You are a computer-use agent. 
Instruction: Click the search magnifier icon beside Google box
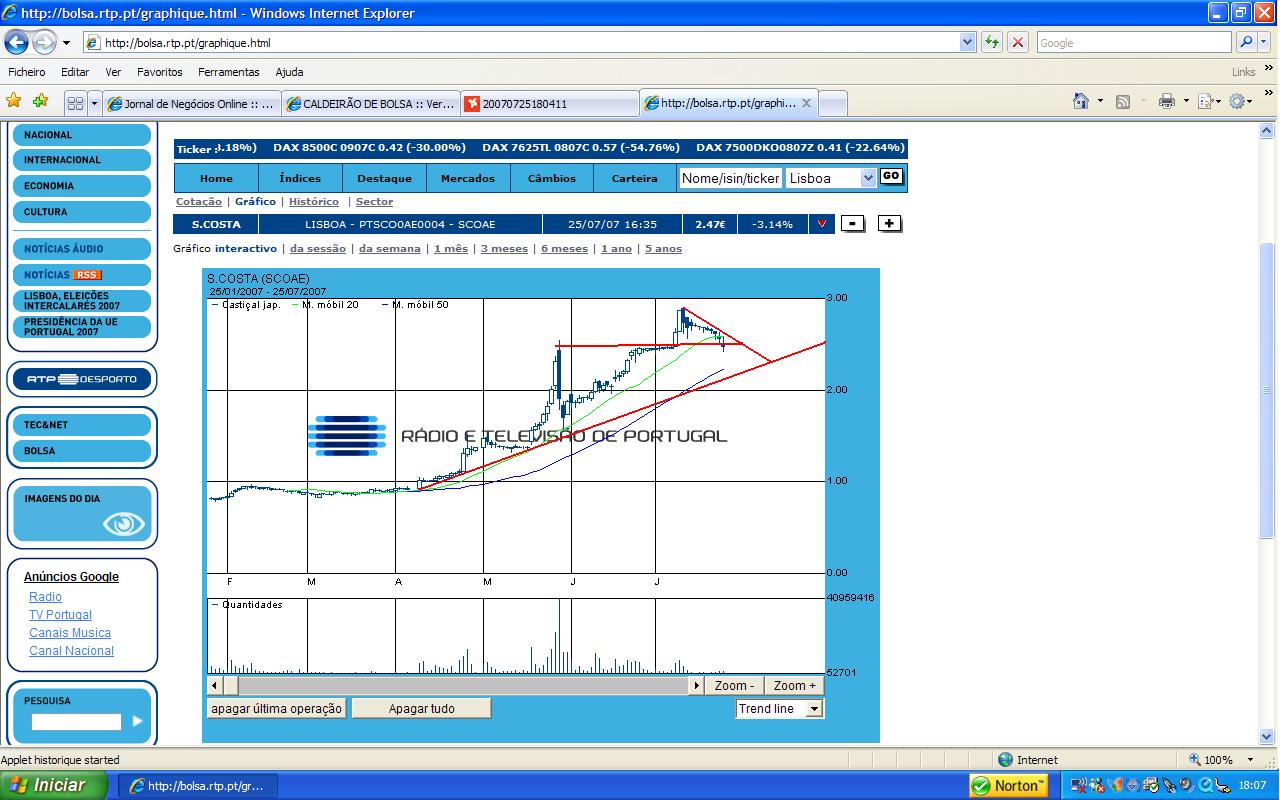click(1245, 42)
